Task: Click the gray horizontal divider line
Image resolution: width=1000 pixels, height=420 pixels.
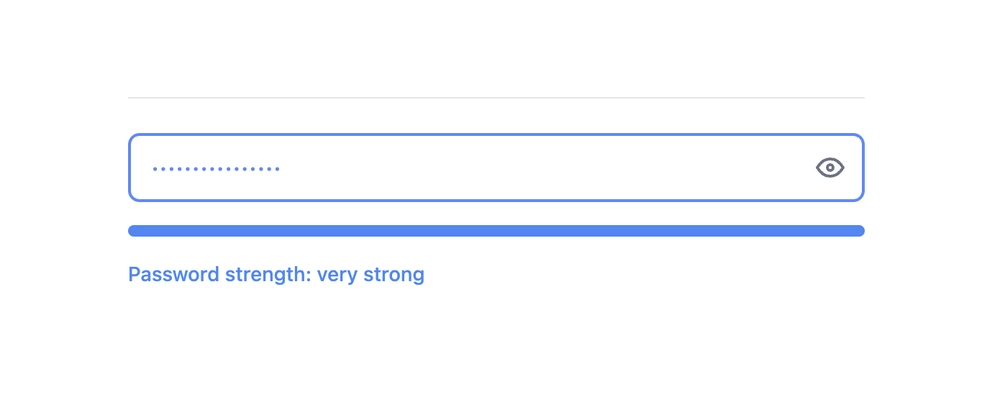Action: click(x=496, y=98)
